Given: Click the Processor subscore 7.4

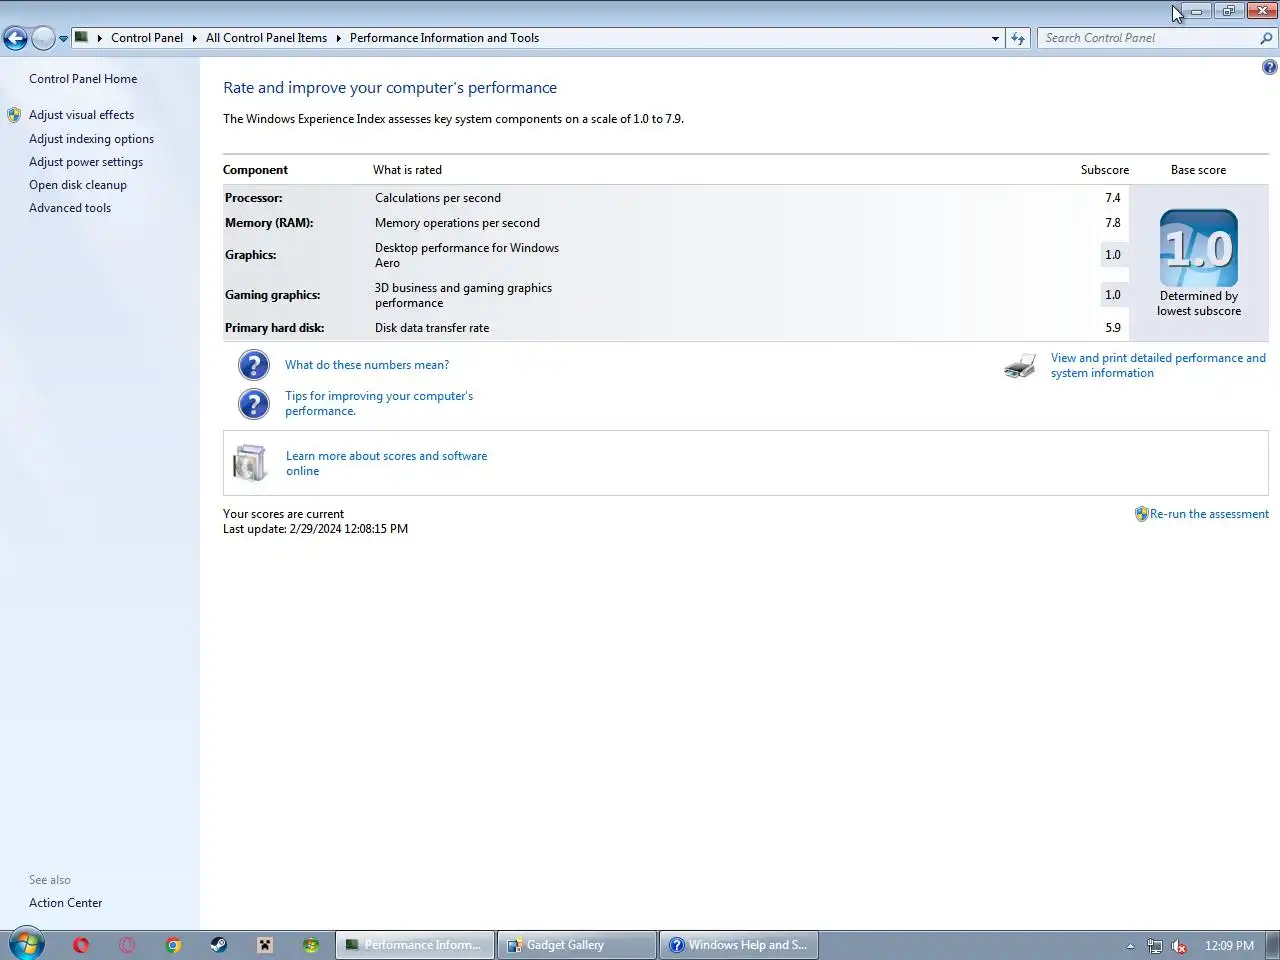Looking at the screenshot, I should pyautogui.click(x=1113, y=198).
